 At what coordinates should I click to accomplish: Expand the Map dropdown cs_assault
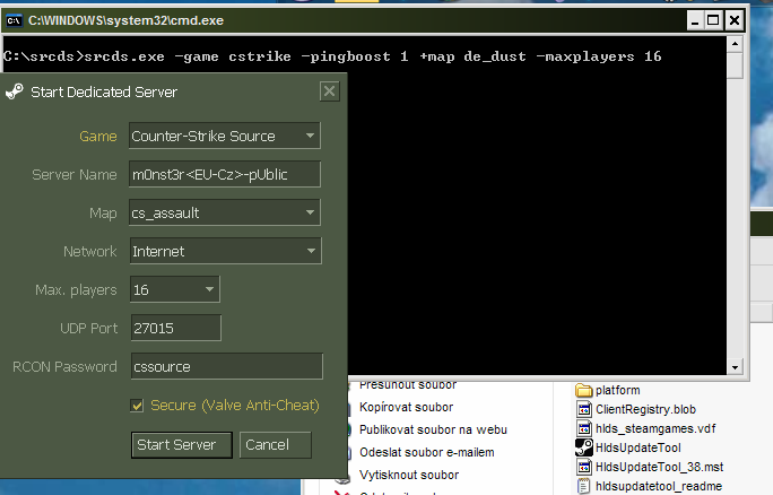[224, 212]
